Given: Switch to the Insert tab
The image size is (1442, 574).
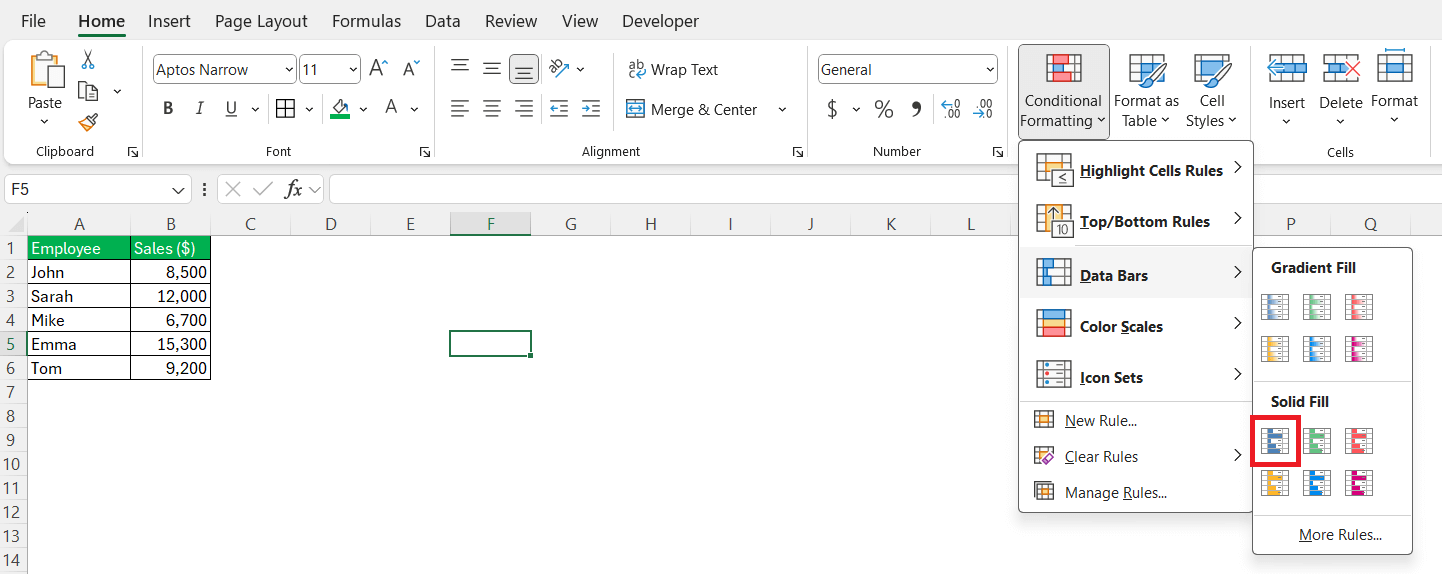Looking at the screenshot, I should (x=169, y=21).
